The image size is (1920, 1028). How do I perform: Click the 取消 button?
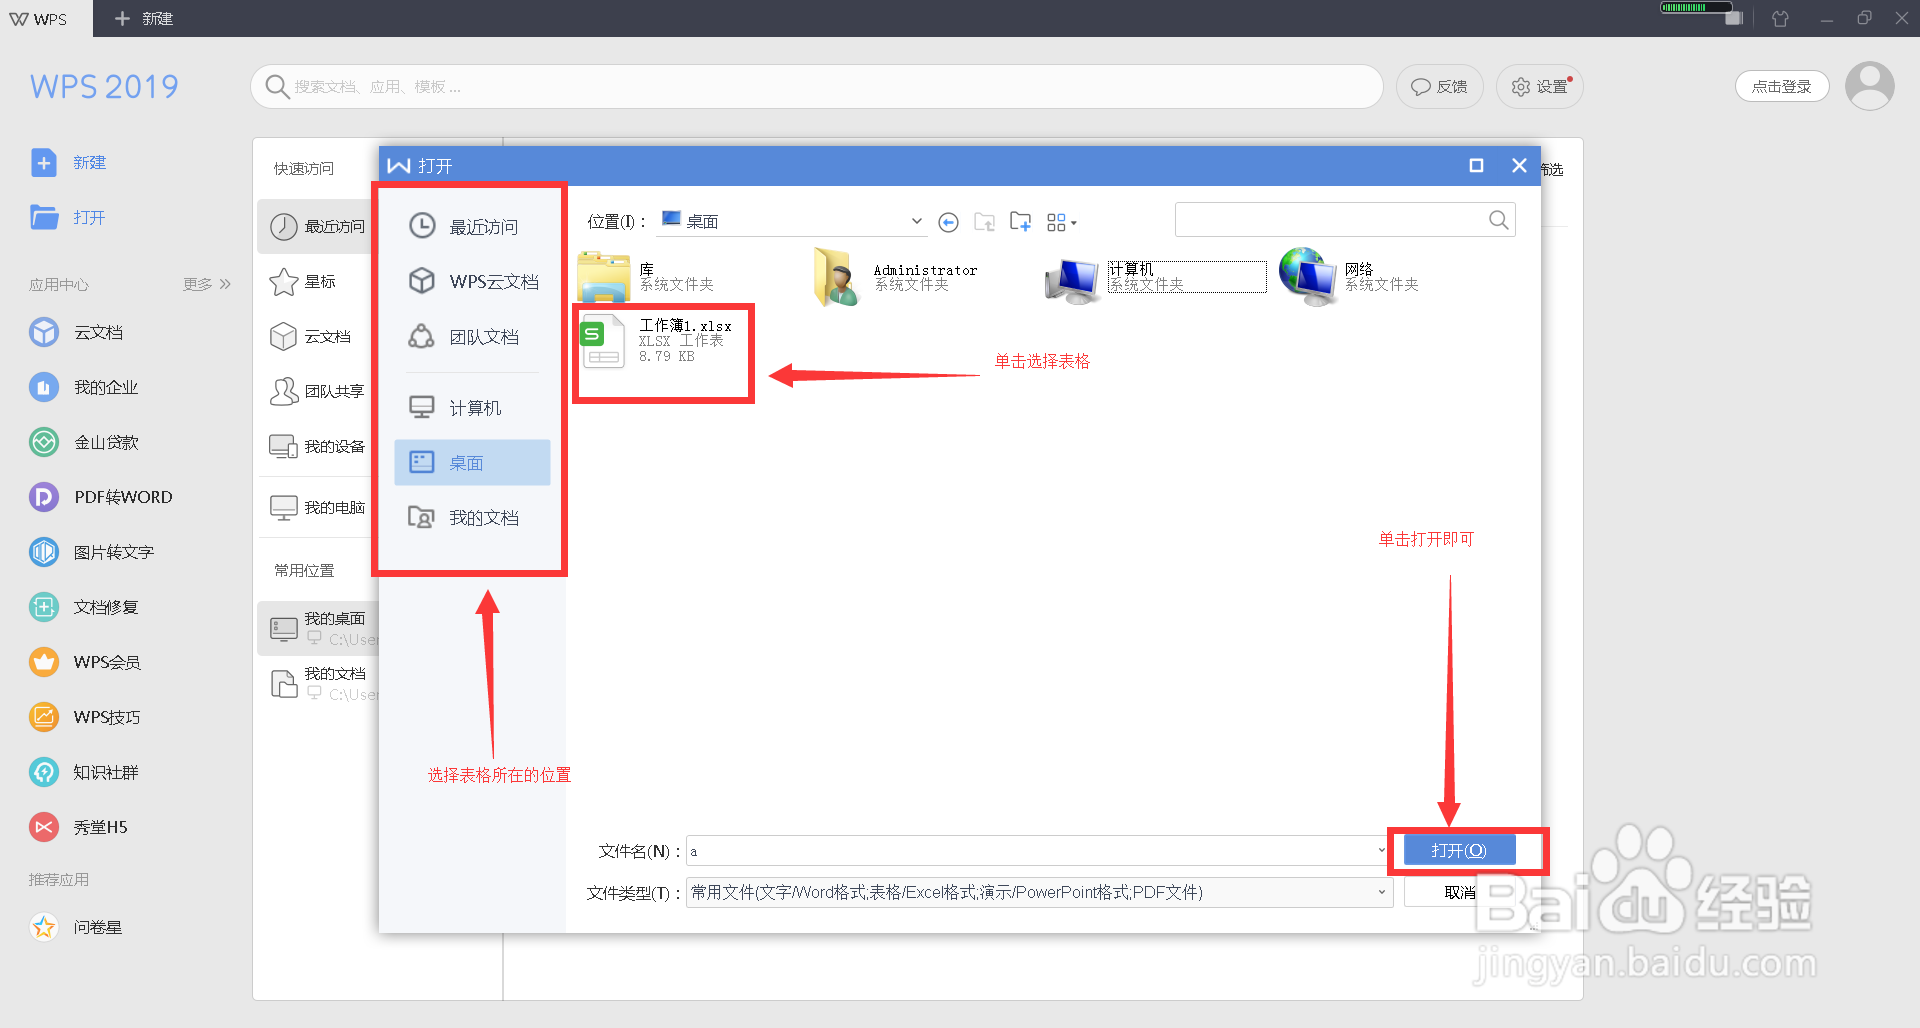[x=1460, y=892]
